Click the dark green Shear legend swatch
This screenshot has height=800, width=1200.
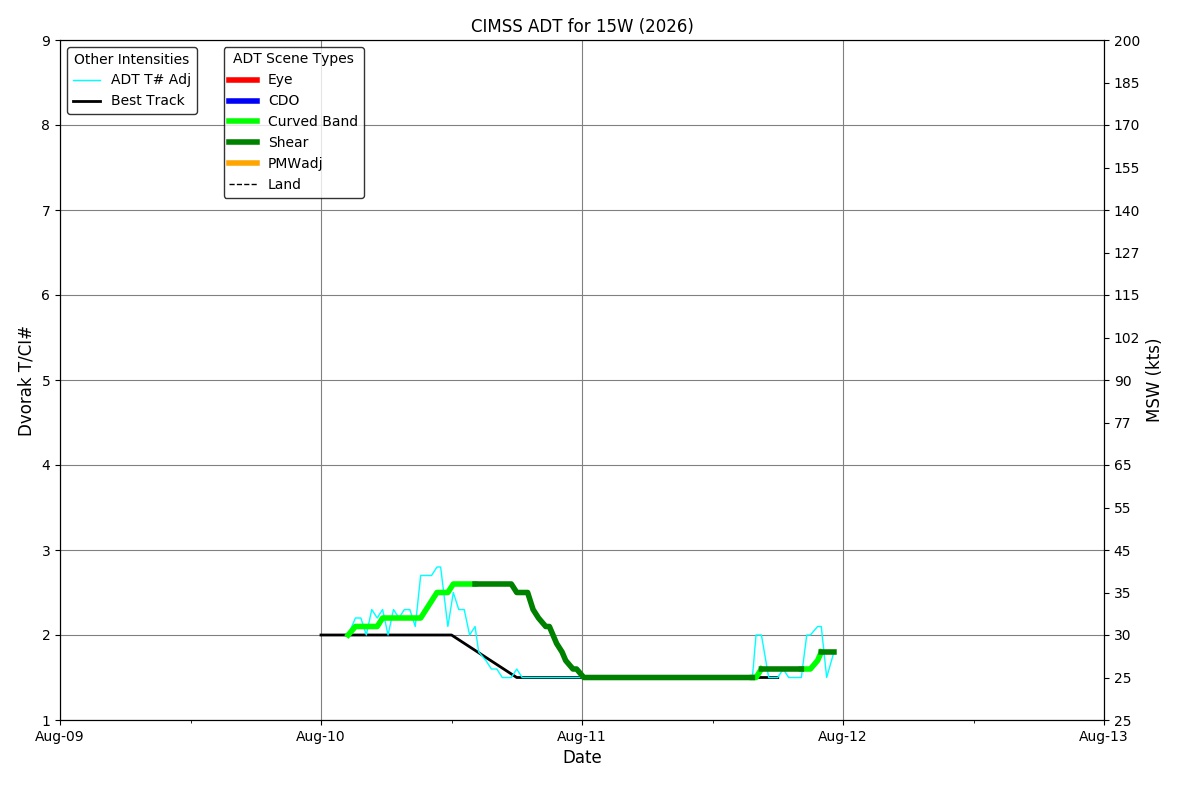(243, 143)
